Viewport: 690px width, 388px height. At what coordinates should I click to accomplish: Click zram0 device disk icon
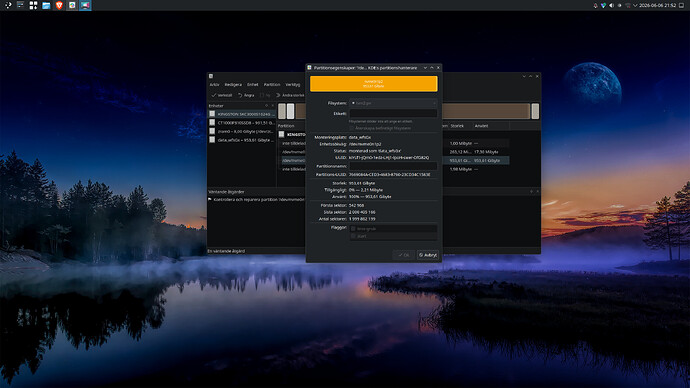pos(212,131)
